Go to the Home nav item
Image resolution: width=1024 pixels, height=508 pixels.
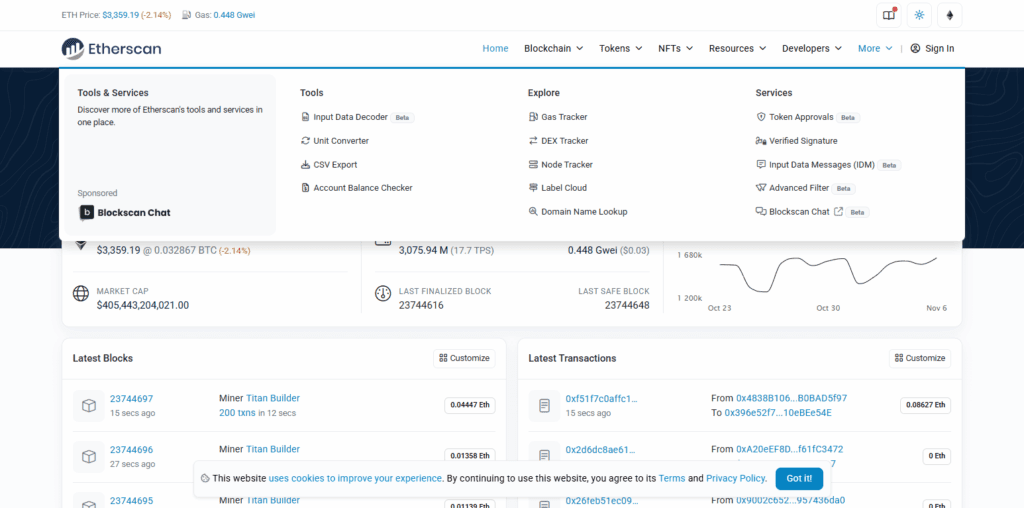click(x=495, y=48)
